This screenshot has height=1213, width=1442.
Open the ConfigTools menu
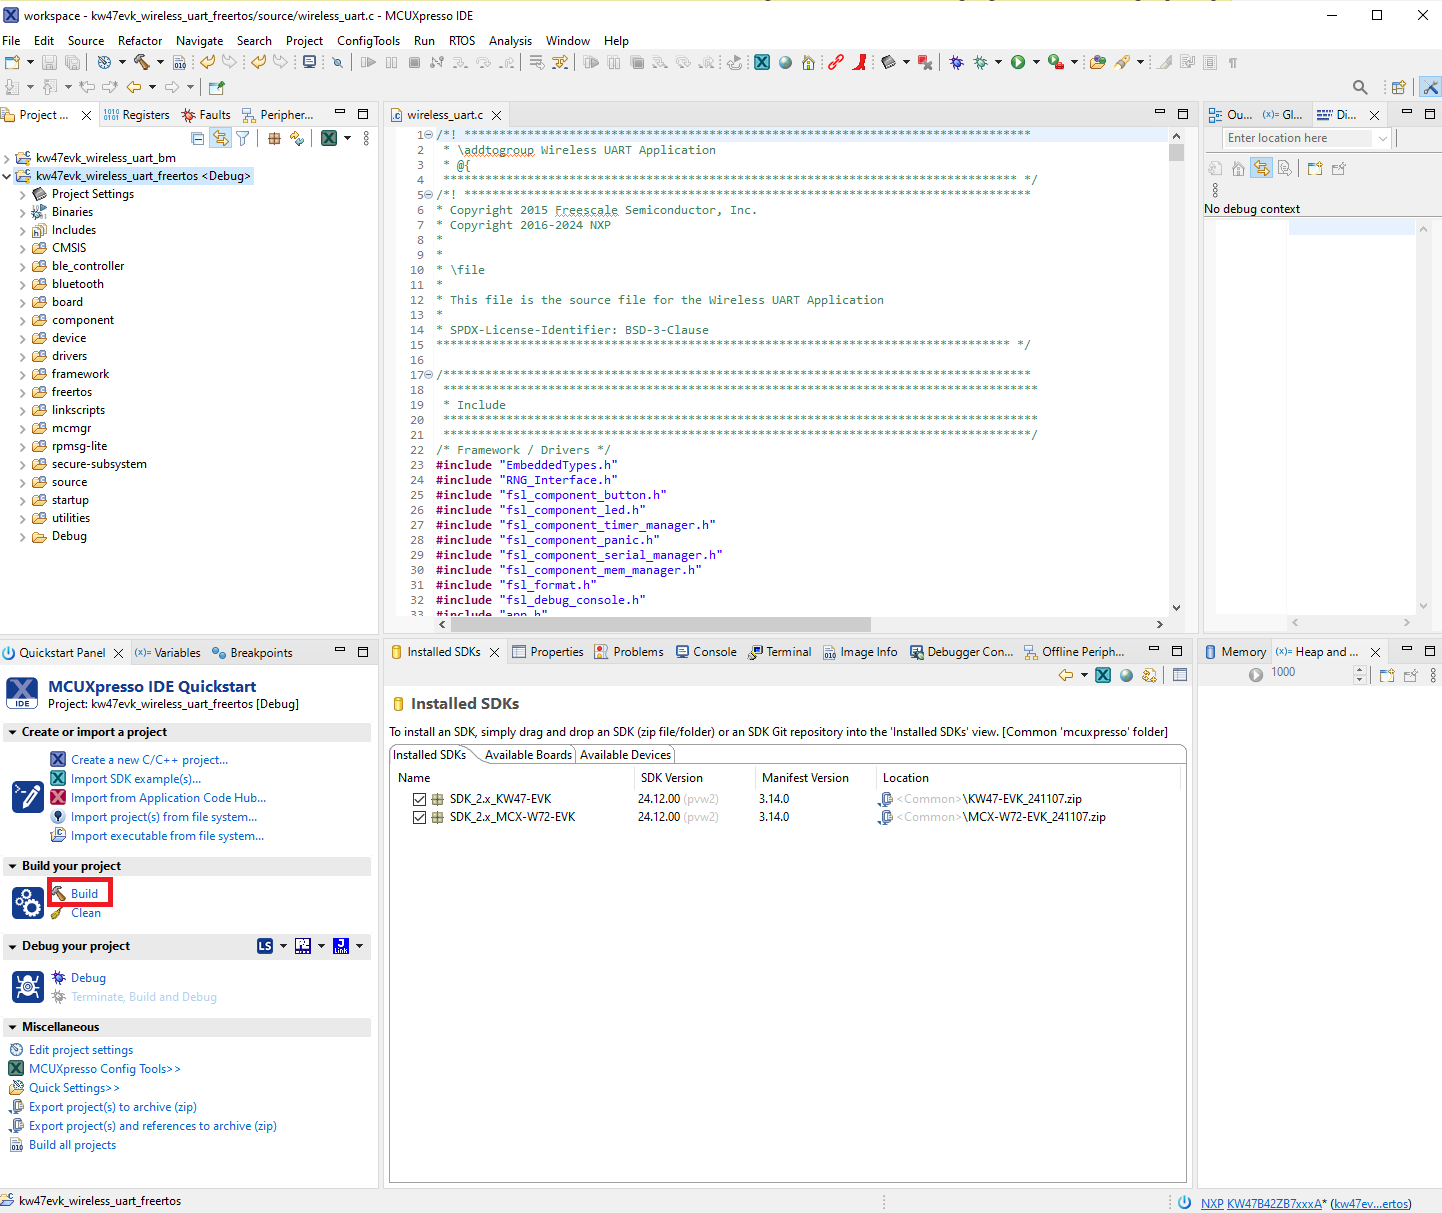point(368,41)
